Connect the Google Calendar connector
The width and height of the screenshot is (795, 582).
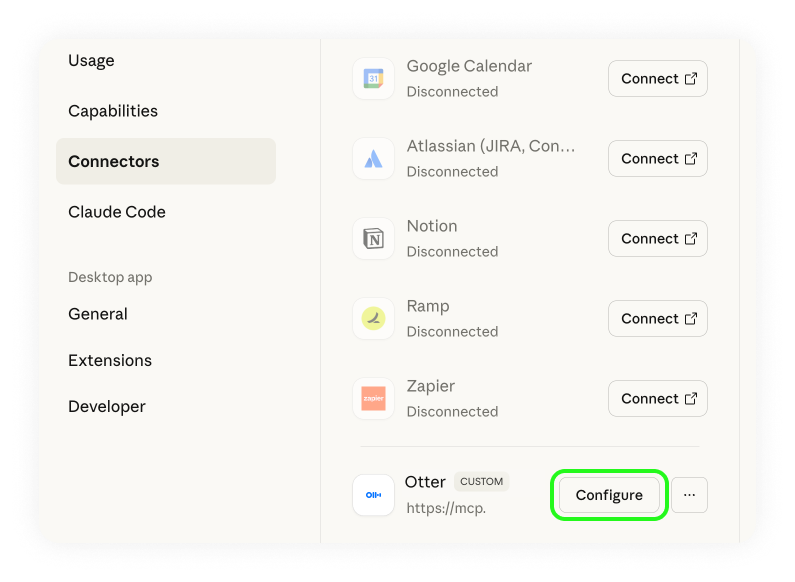(657, 79)
